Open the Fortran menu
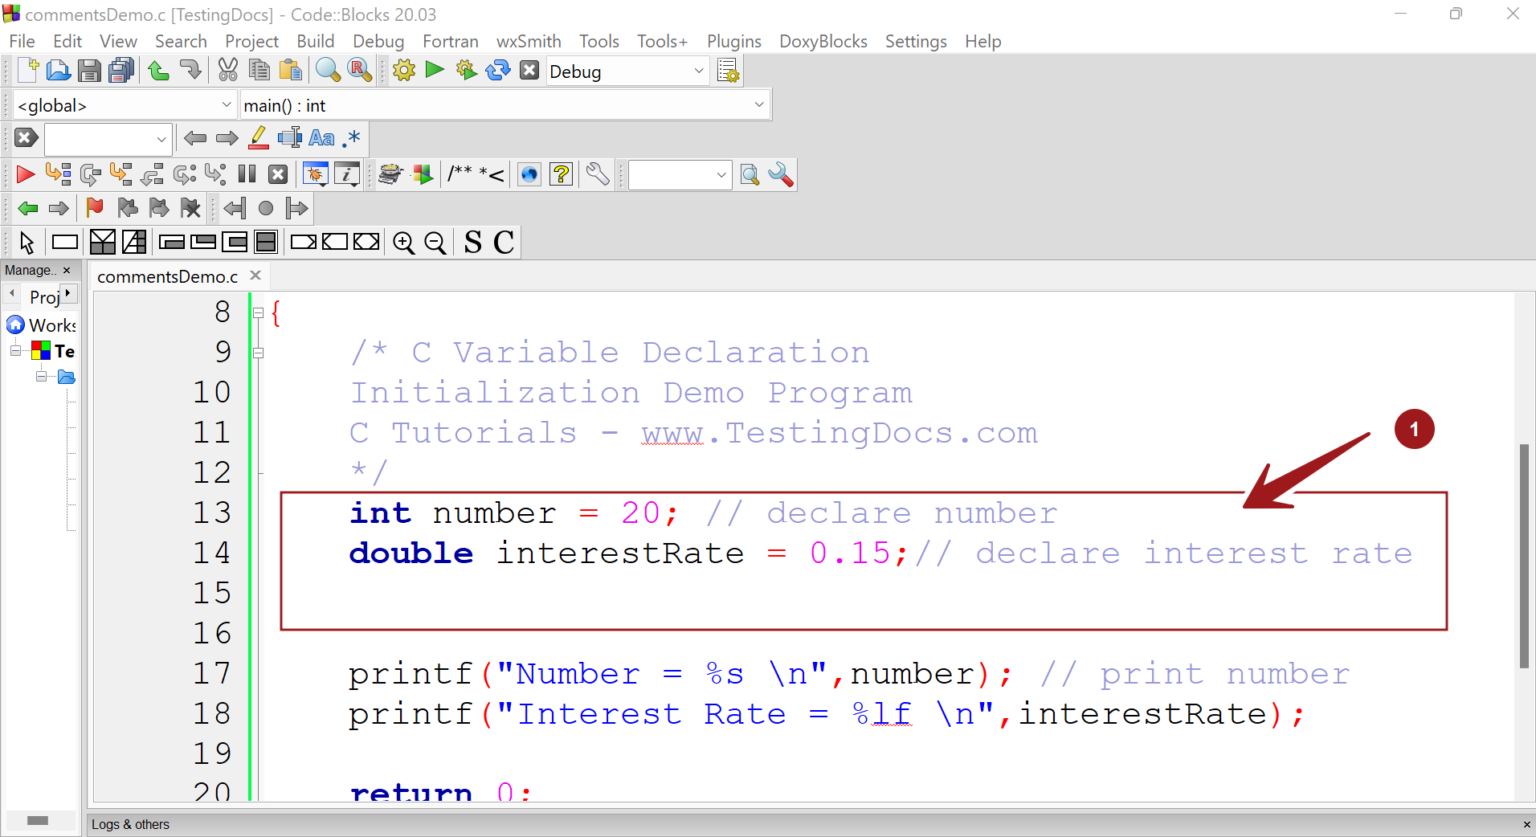Viewport: 1536px width, 837px height. [x=450, y=41]
